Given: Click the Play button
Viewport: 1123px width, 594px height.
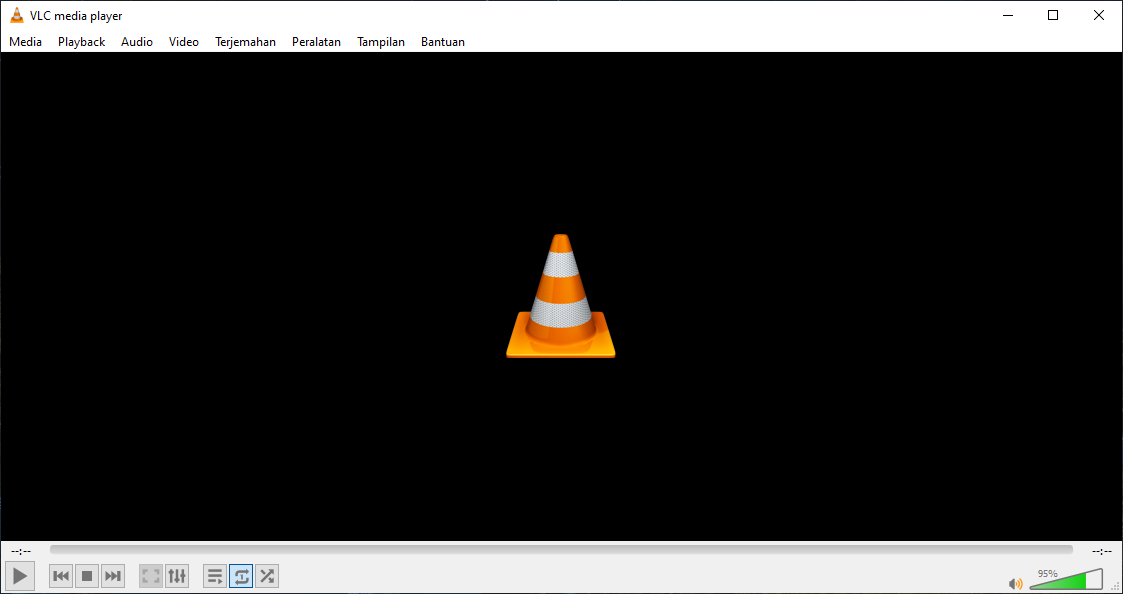Looking at the screenshot, I should point(19,575).
